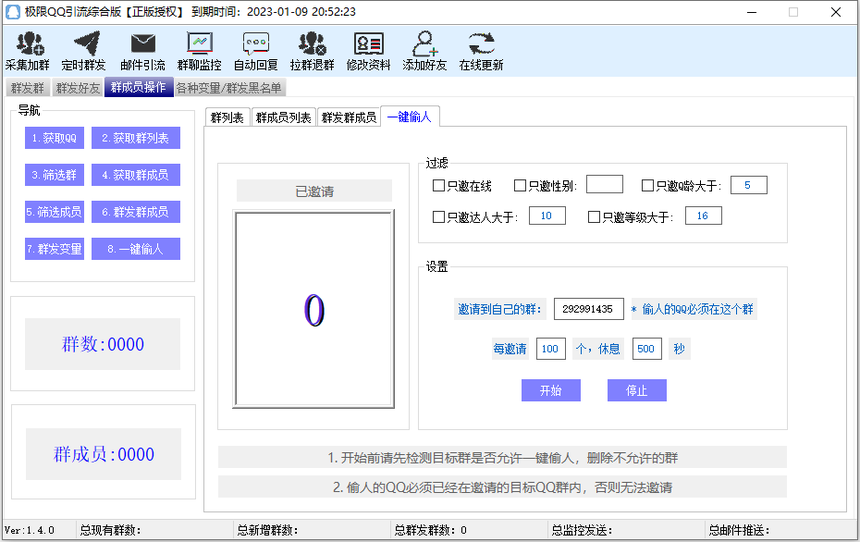Open 群成员列表 sub-tab
The width and height of the screenshot is (860, 542).
[x=283, y=117]
